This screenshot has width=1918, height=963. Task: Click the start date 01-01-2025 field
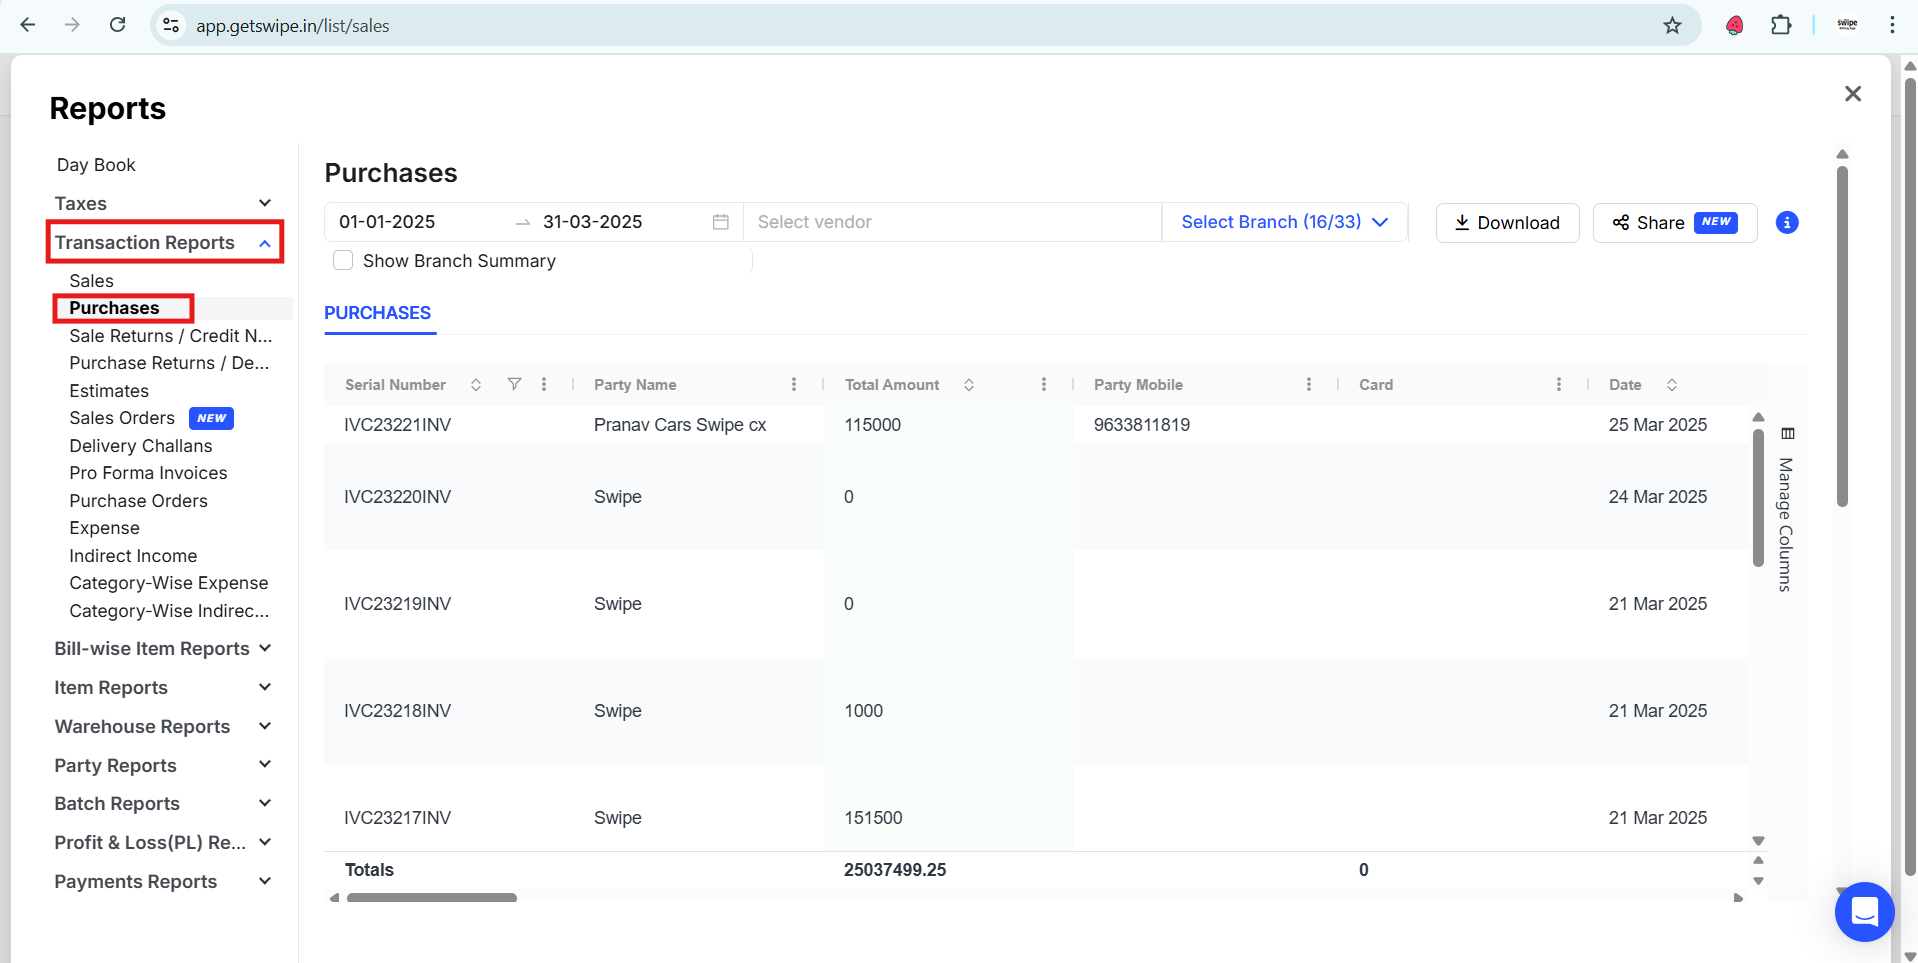[x=387, y=222]
